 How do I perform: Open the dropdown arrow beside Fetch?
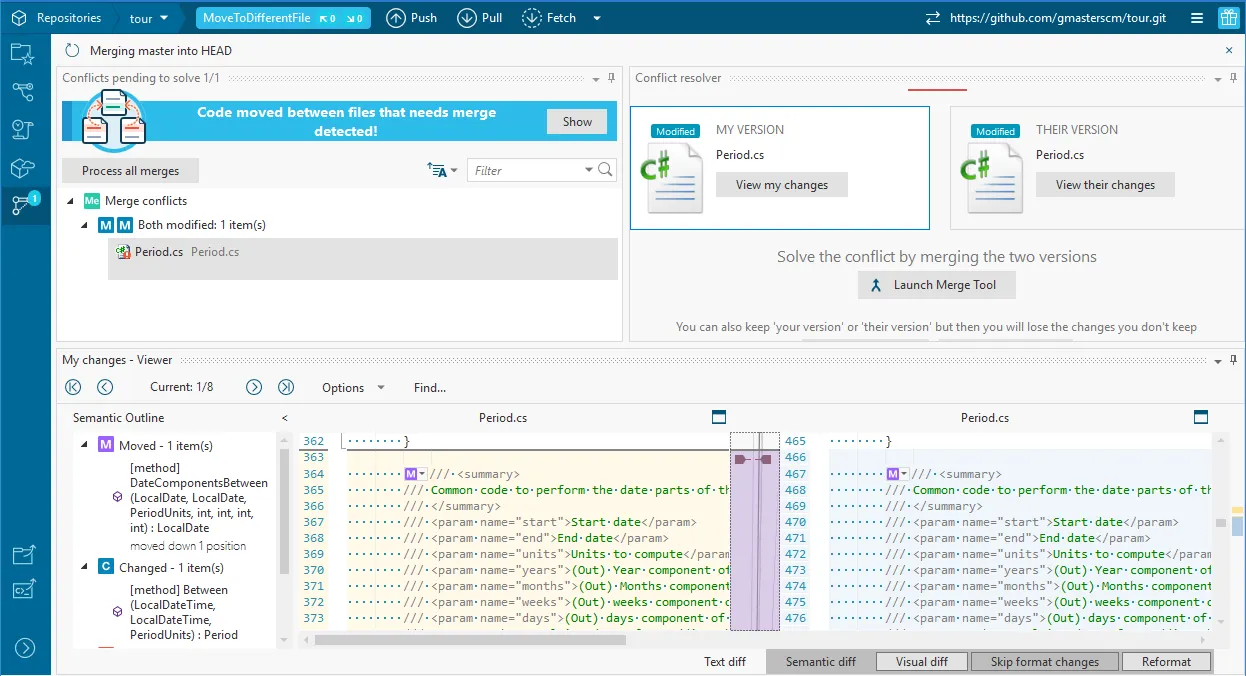(x=597, y=18)
